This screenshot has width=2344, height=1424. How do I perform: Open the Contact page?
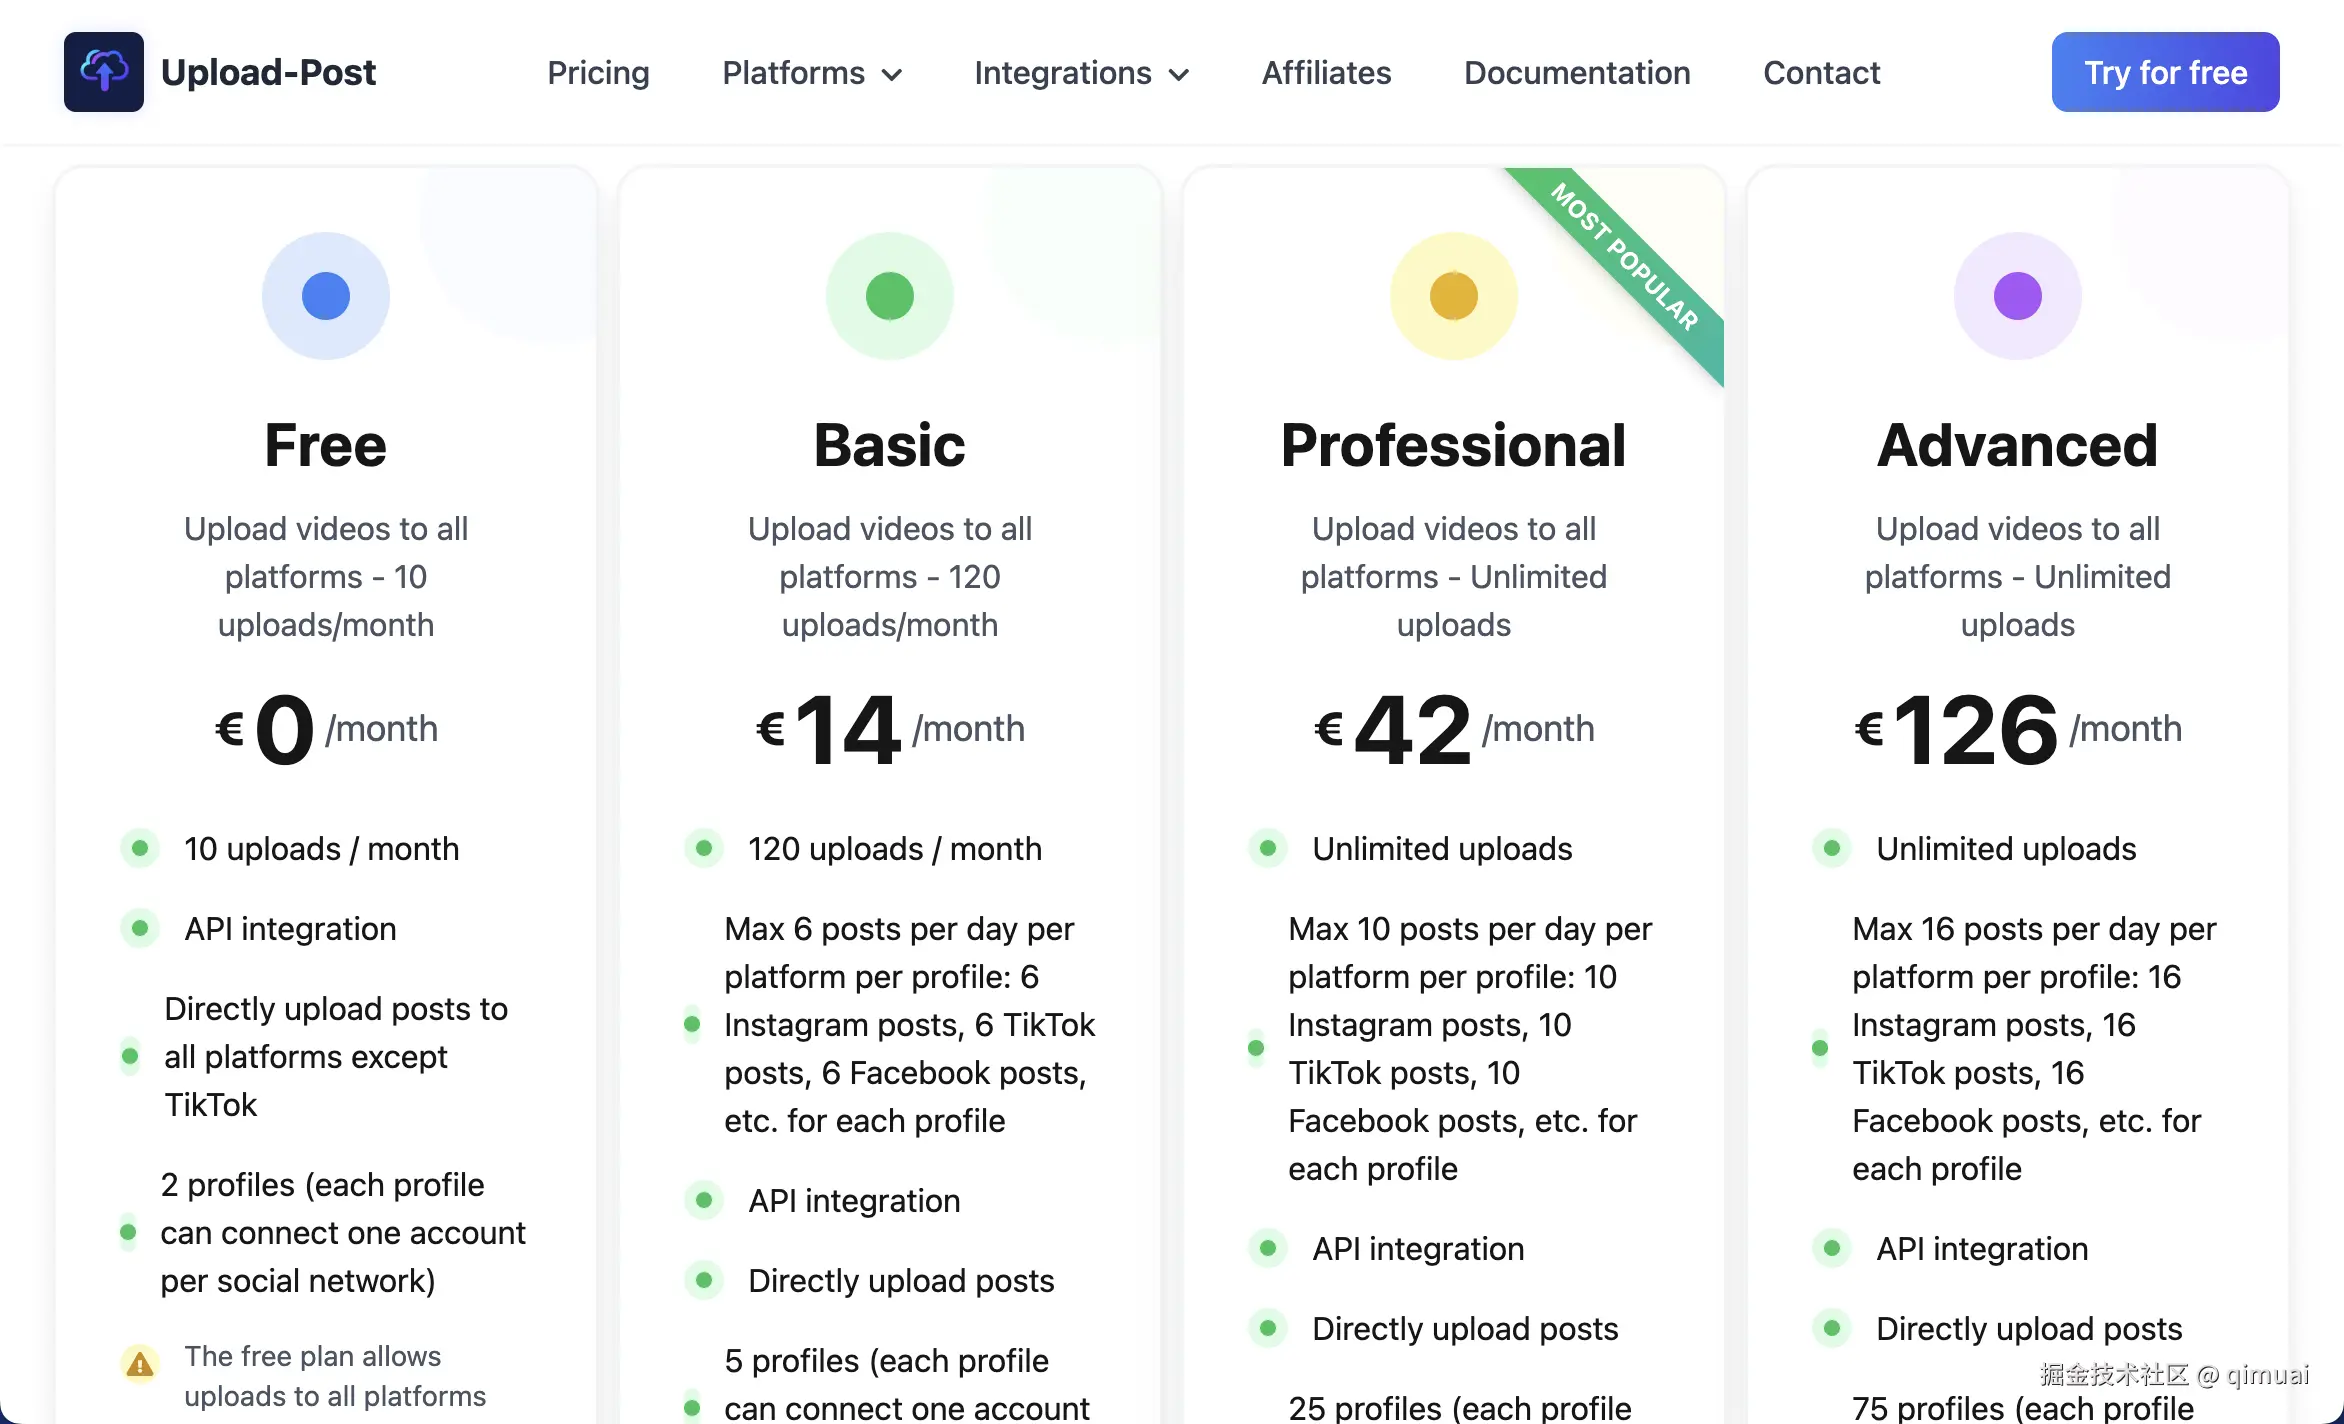click(1821, 73)
